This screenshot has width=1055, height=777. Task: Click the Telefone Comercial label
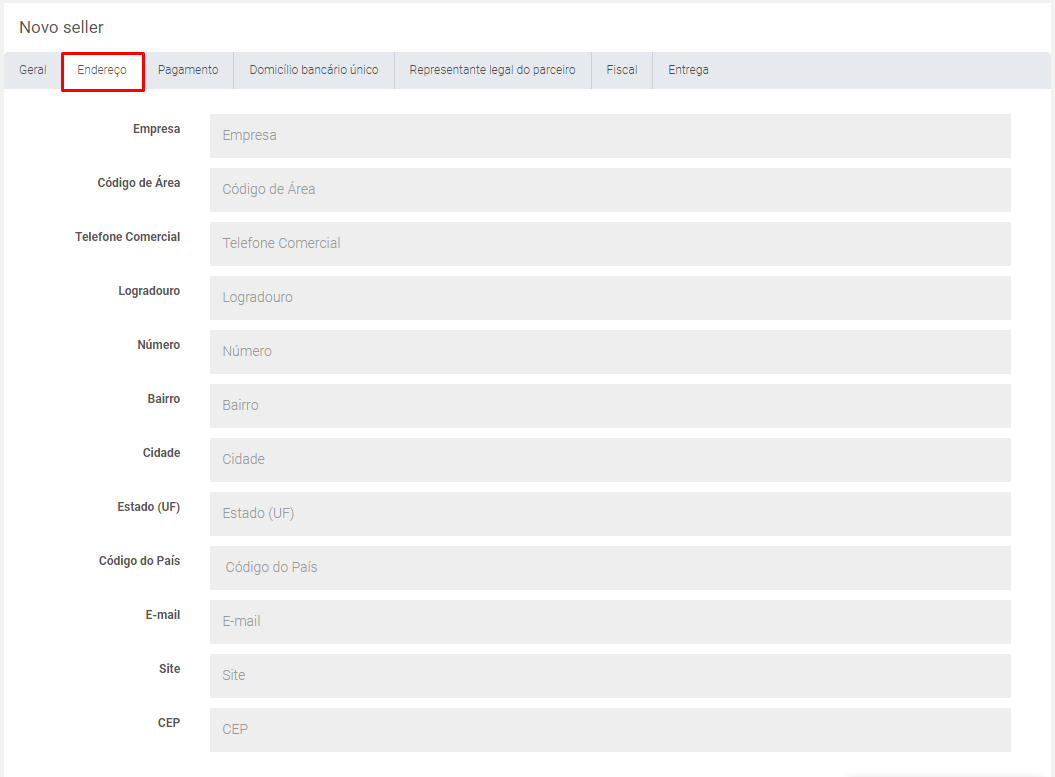point(127,237)
